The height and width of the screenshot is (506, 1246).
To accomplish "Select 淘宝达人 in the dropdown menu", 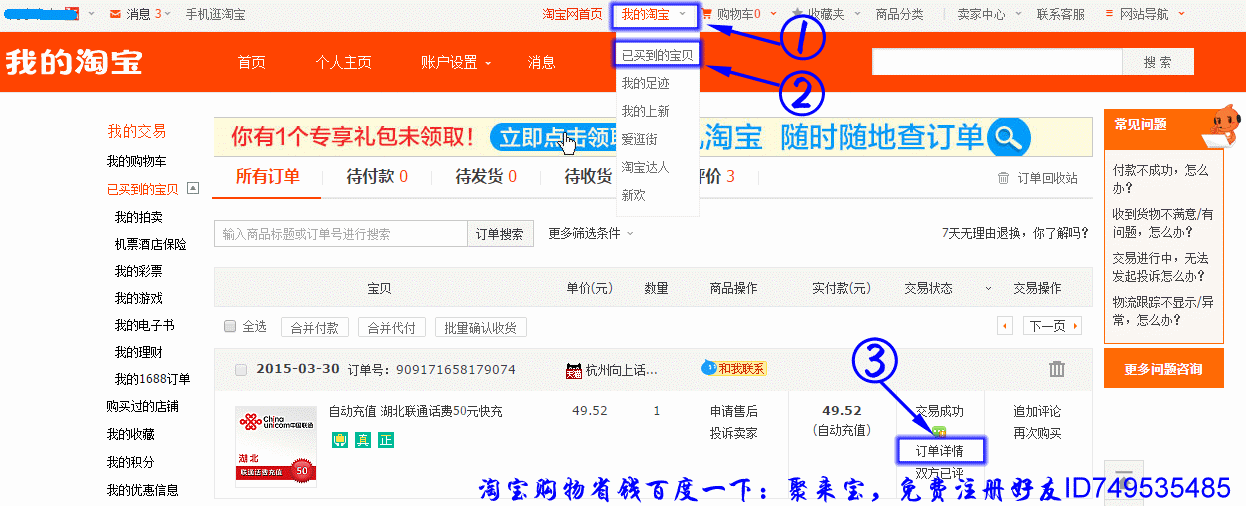I will (645, 167).
